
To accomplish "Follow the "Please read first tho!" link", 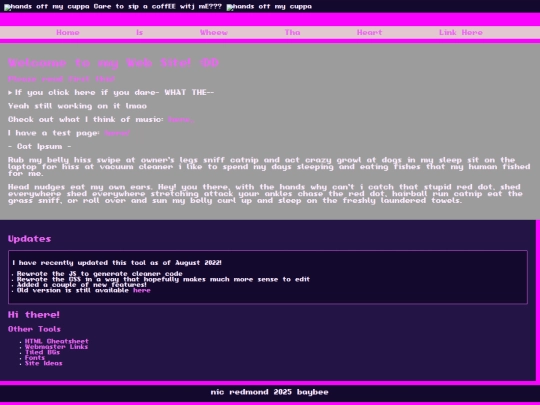I will click(x=62, y=79).
